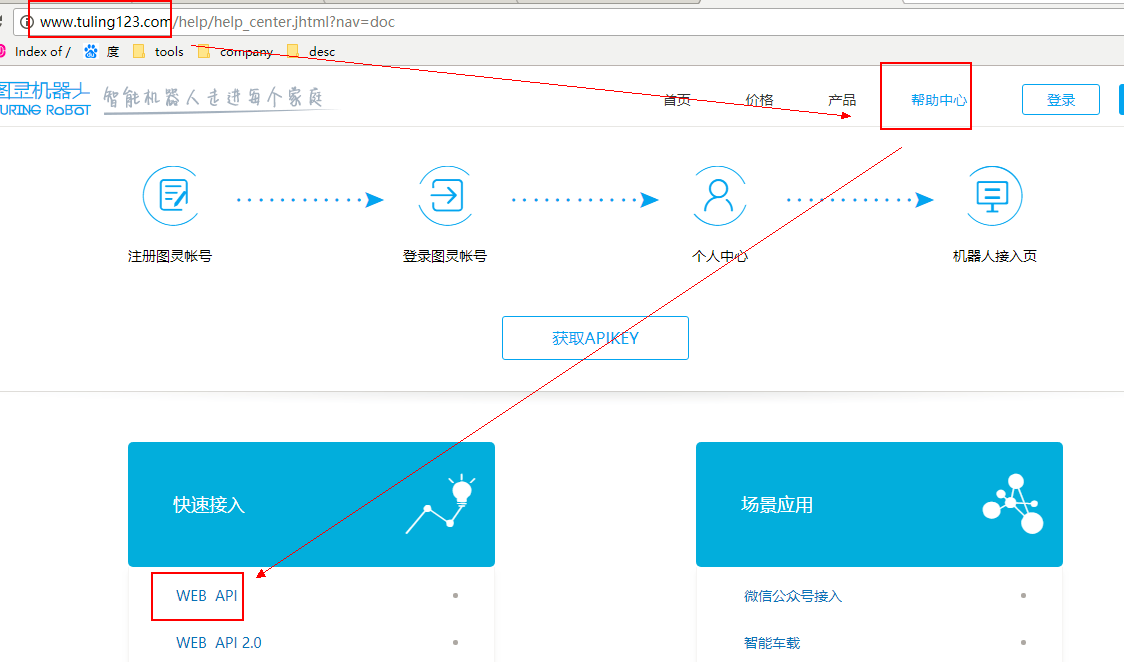
Task: Open the WEB API 2.0 link
Action: (x=219, y=643)
